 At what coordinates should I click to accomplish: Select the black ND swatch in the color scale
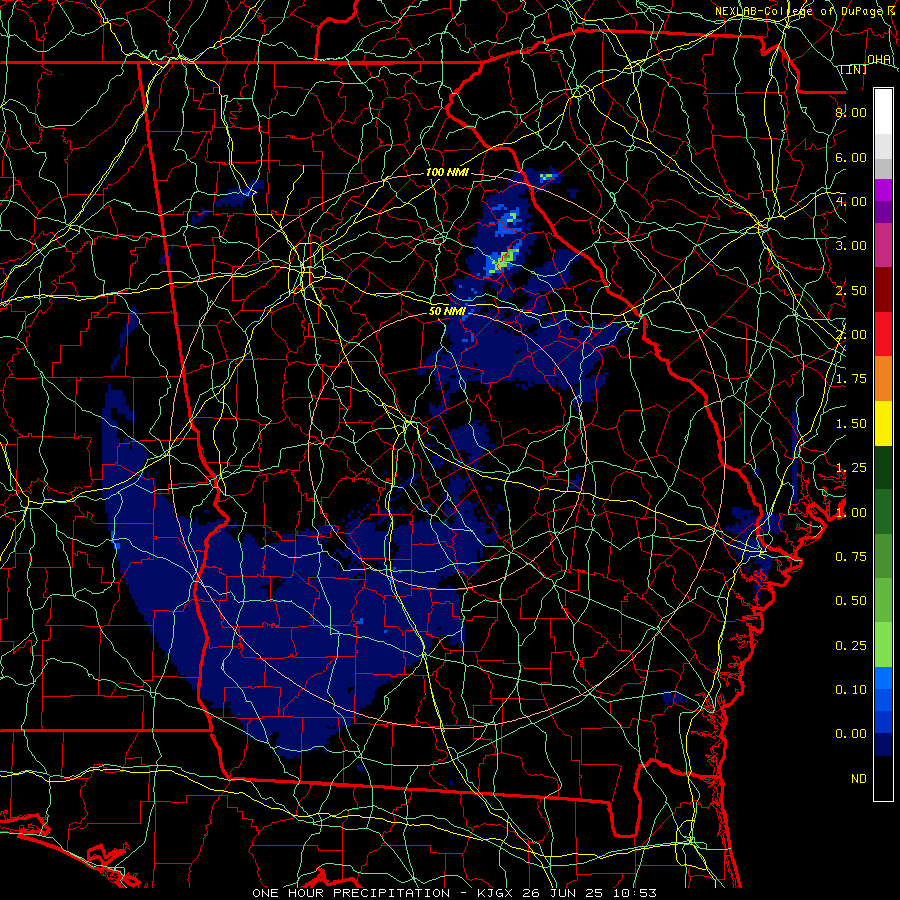(x=883, y=778)
